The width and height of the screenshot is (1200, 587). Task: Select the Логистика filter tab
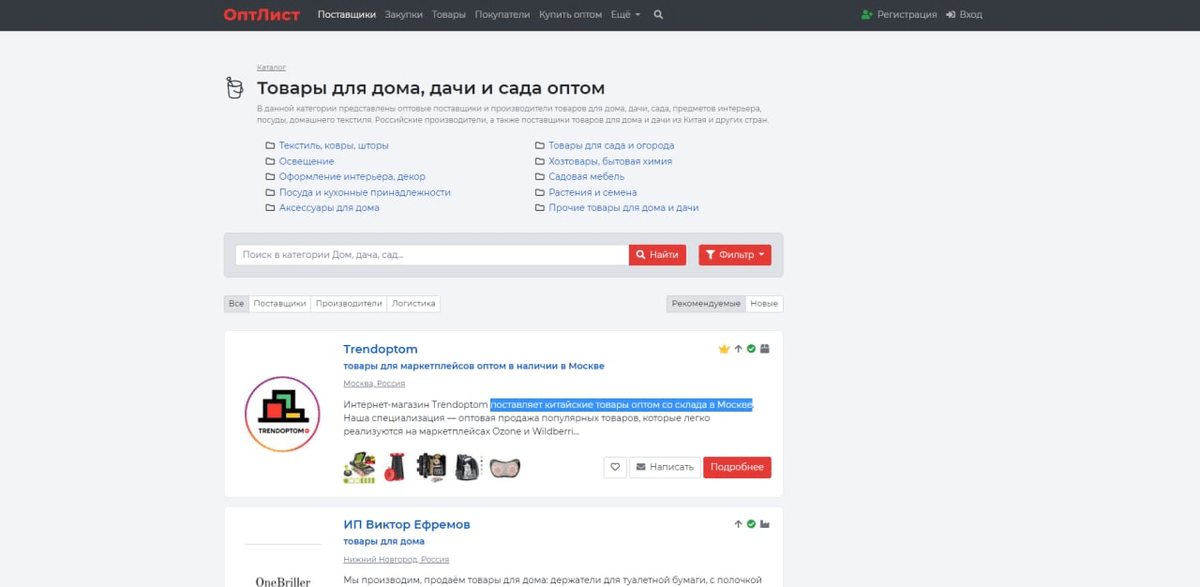pyautogui.click(x=413, y=303)
